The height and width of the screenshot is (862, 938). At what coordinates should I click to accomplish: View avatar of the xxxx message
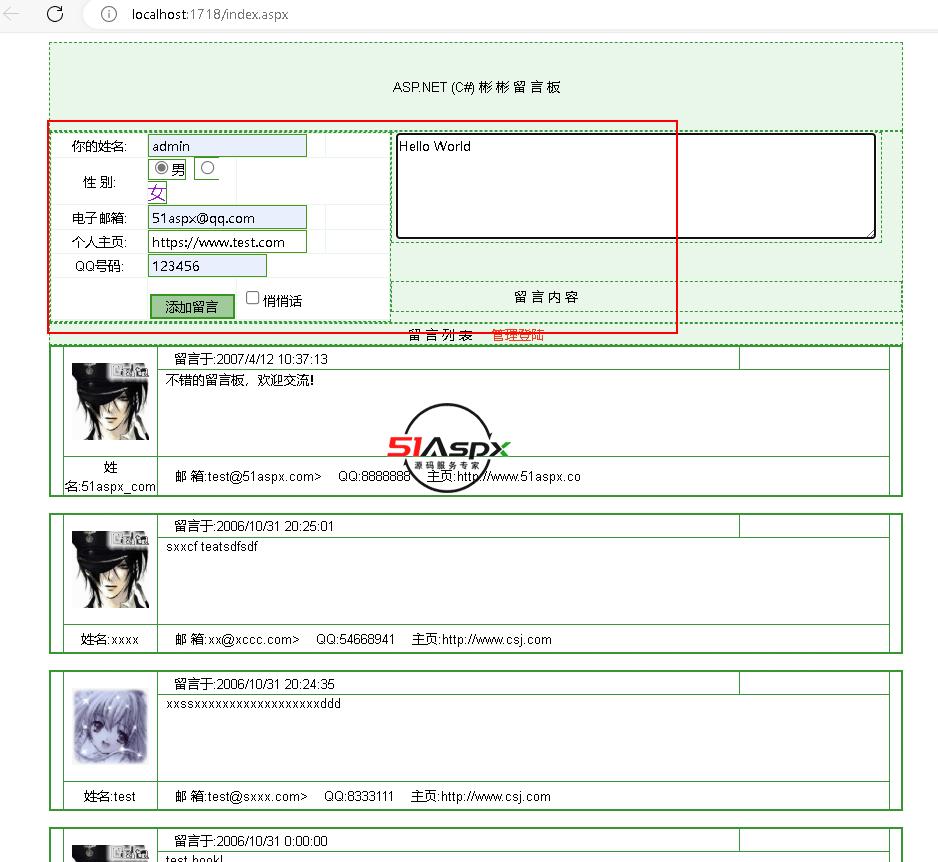[110, 569]
